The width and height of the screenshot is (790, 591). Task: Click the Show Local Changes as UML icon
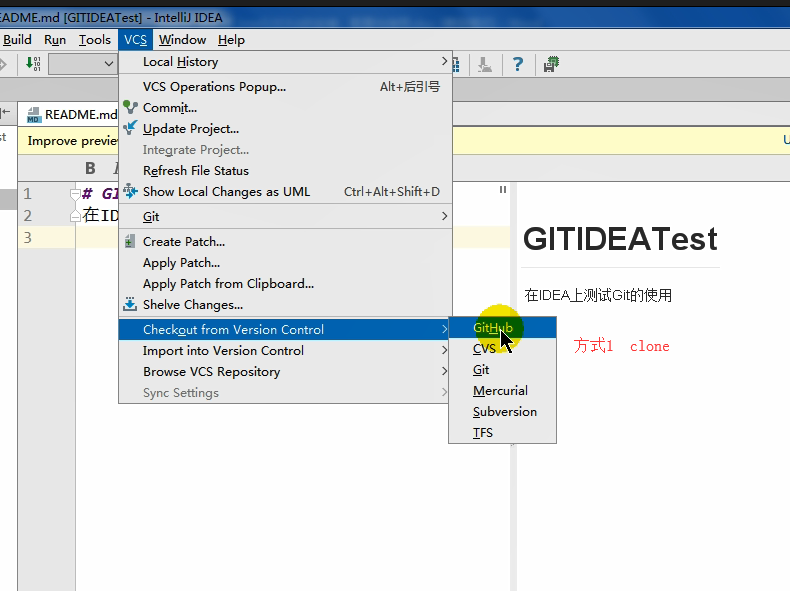point(130,191)
